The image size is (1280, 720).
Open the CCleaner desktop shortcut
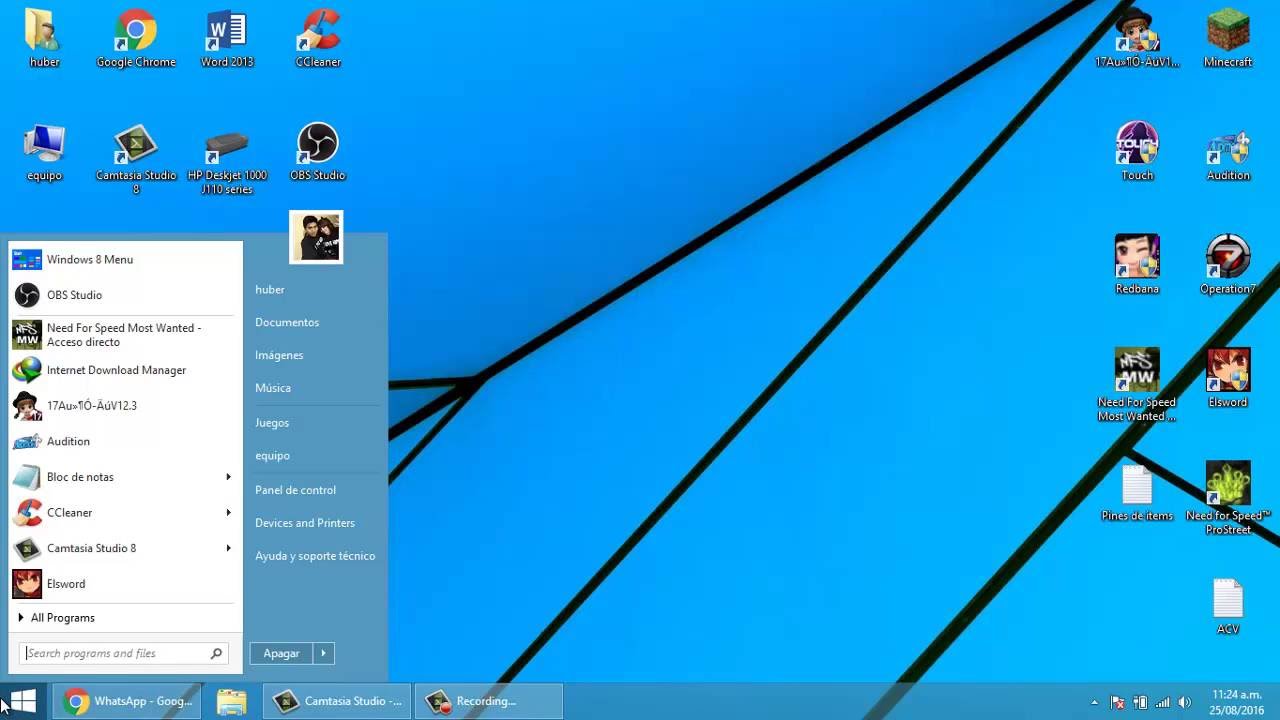[x=318, y=38]
